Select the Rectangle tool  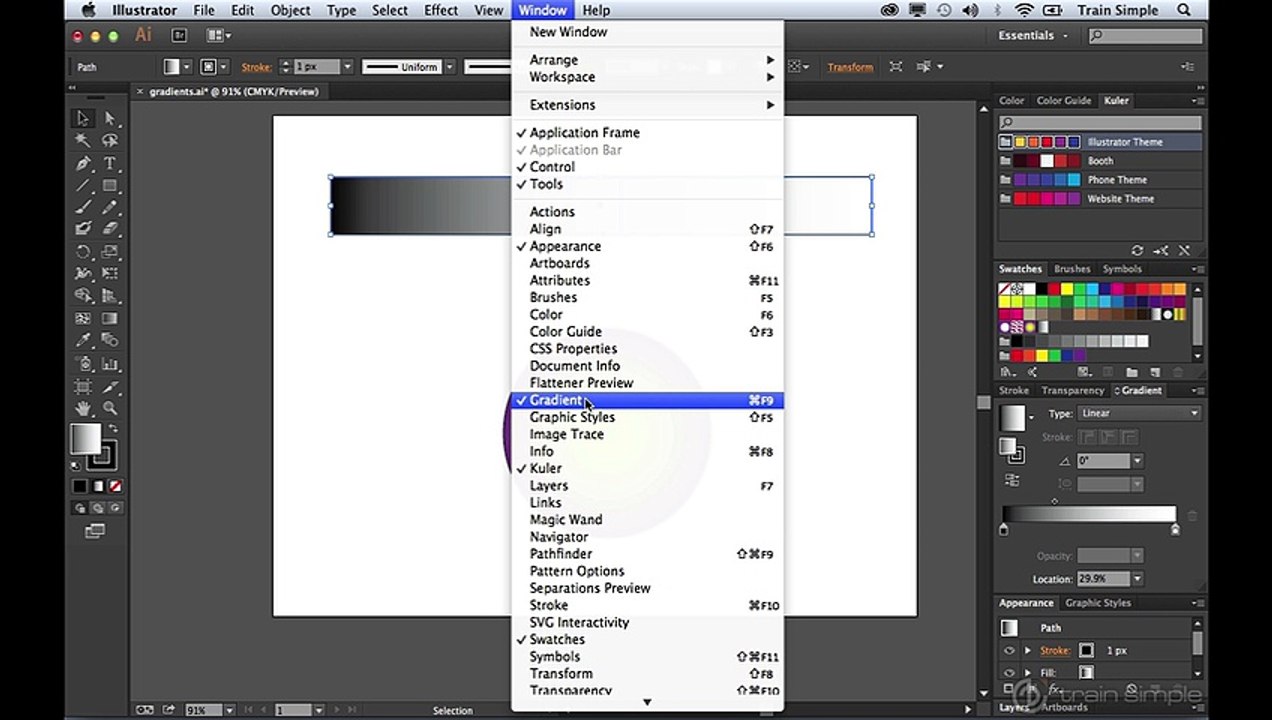(109, 186)
